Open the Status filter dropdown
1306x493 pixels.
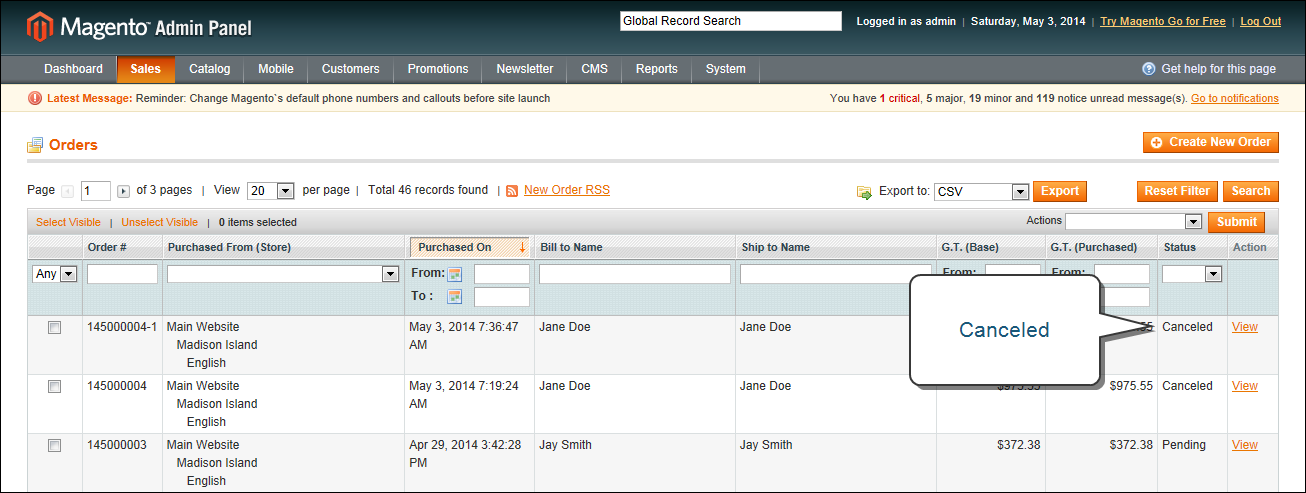[x=1192, y=274]
